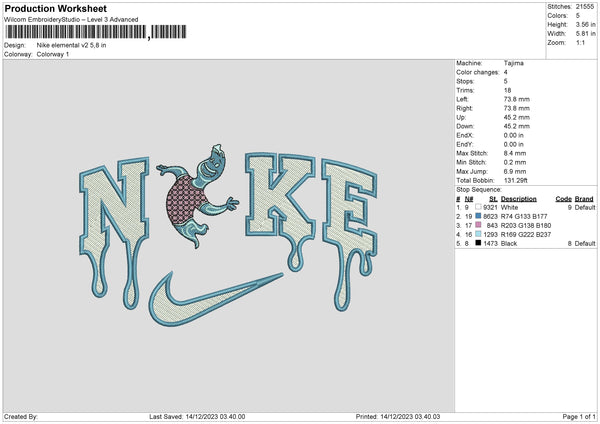
Task: Click the Color changes value 4
Action: (x=505, y=72)
